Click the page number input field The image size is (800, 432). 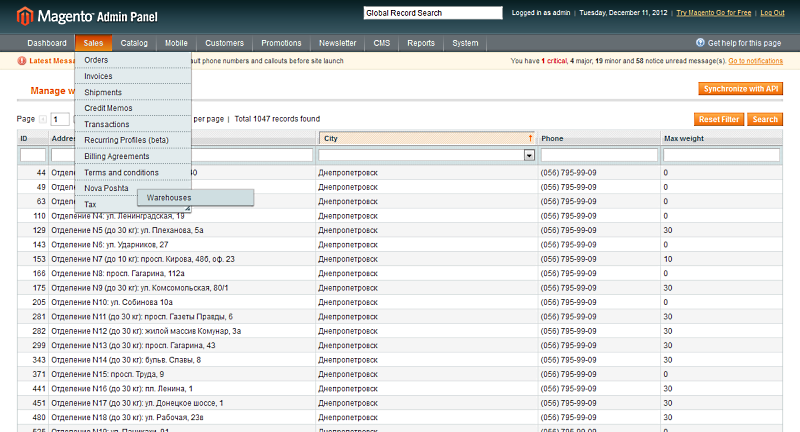[x=60, y=119]
